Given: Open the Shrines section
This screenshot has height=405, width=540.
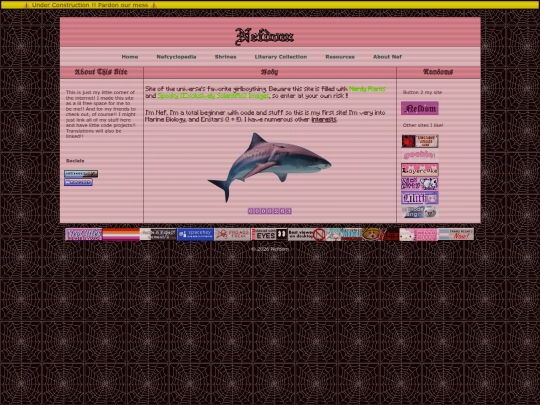Looking at the screenshot, I should pyautogui.click(x=226, y=57).
